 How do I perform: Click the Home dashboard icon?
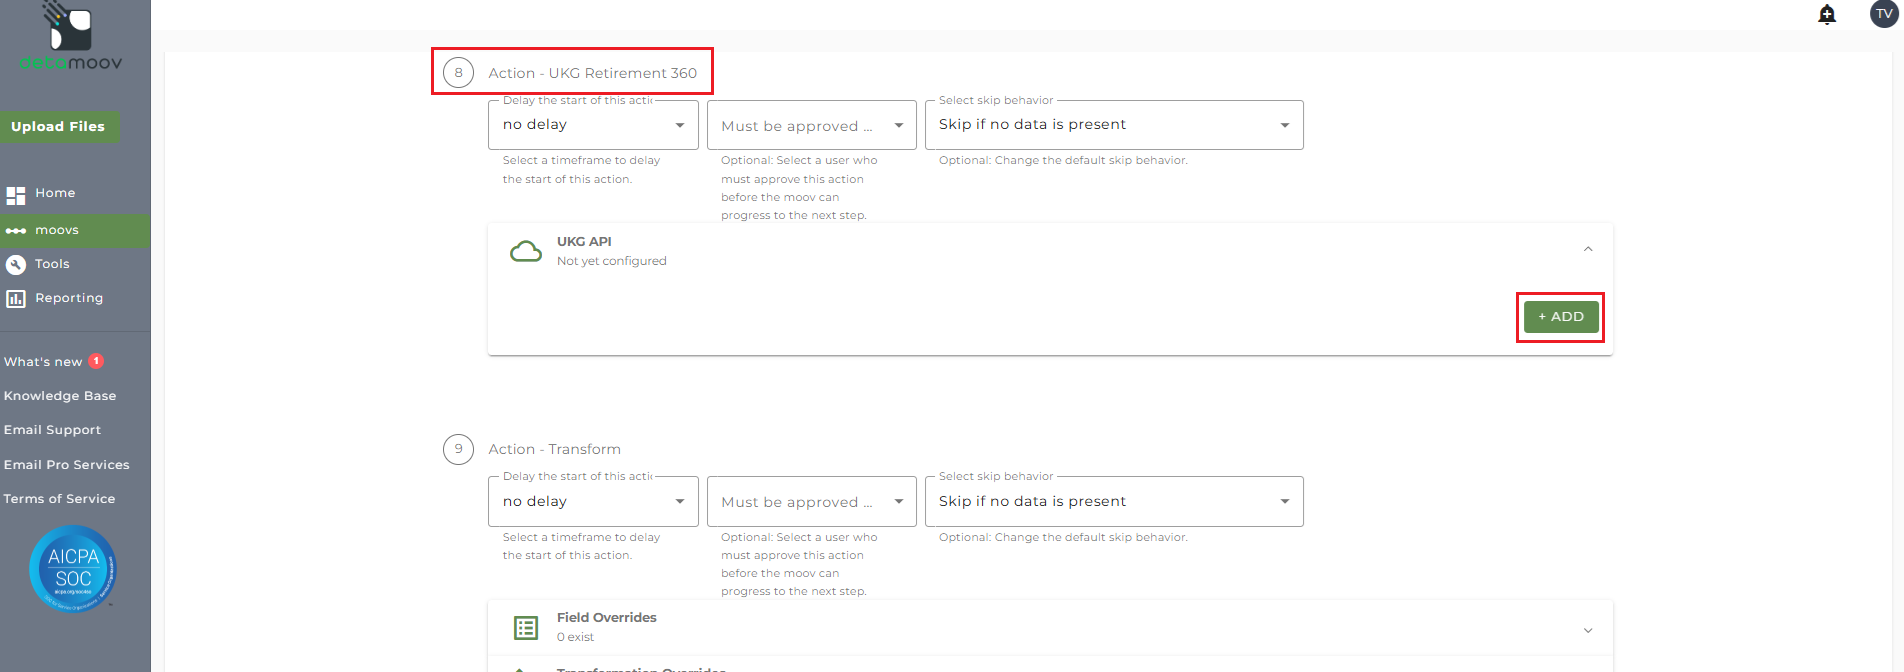pos(16,194)
